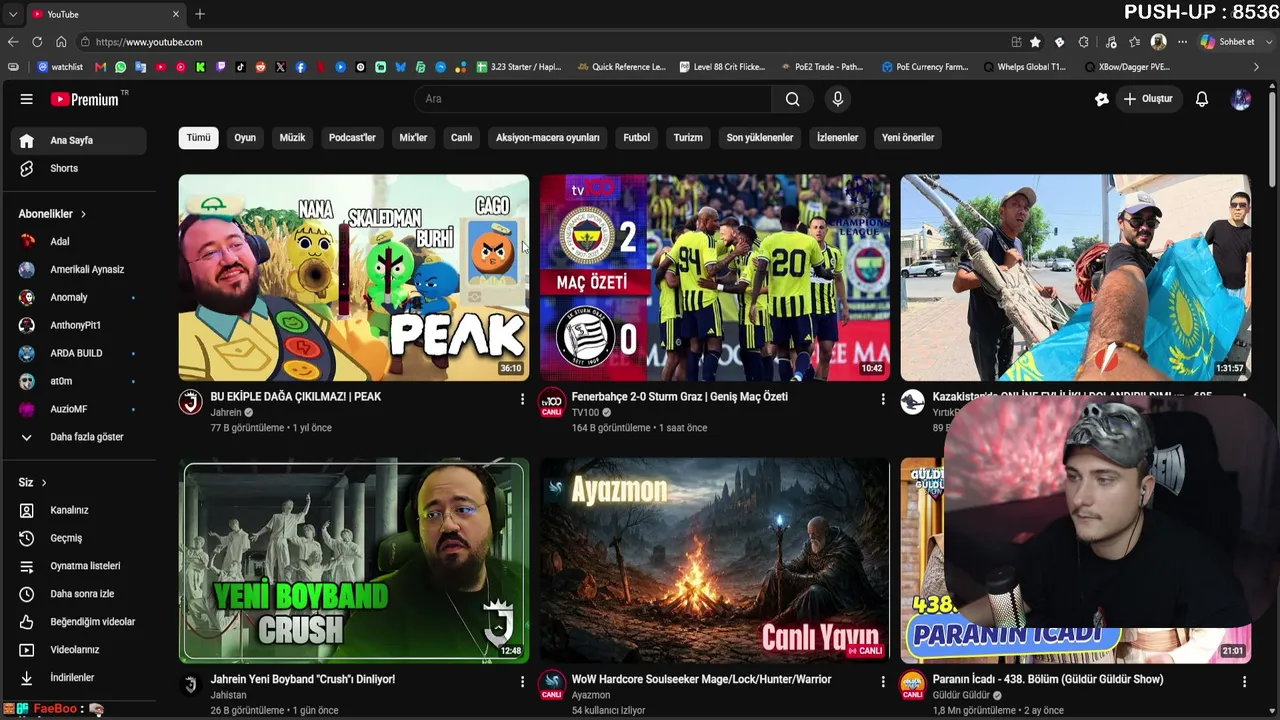Screen dimensions: 1280x720
Task: Go back with the browser back arrow
Action: tap(13, 42)
